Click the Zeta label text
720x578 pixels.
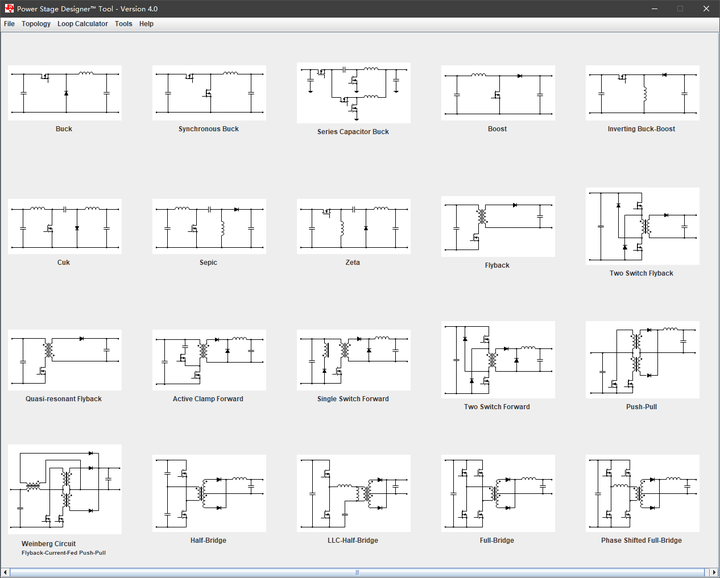point(353,263)
